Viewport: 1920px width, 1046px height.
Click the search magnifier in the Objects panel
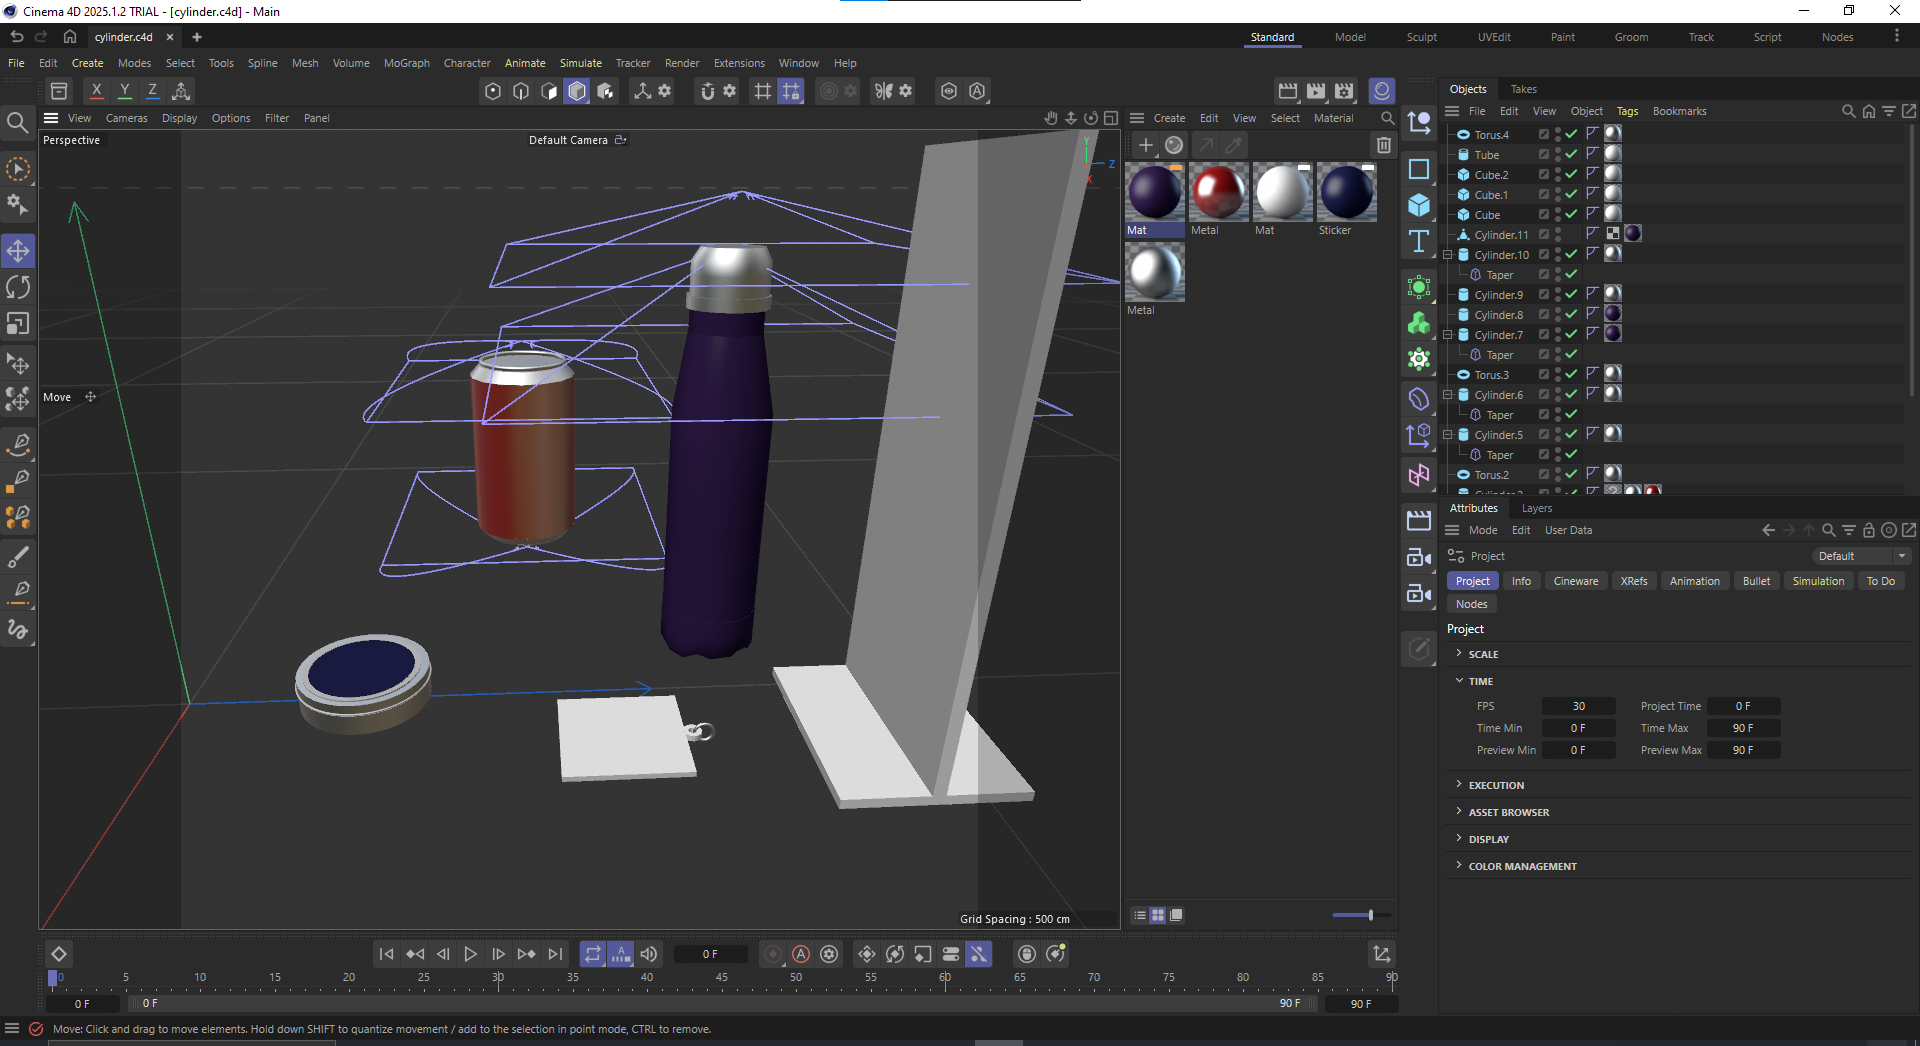coord(1847,111)
